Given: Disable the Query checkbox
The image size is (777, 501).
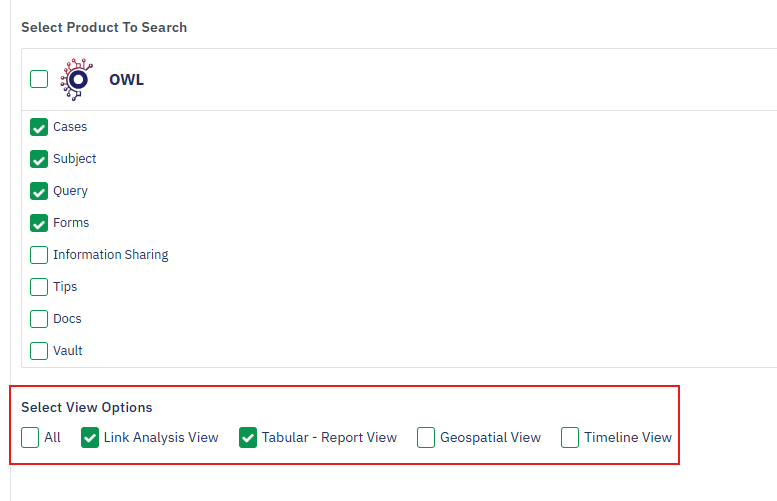Looking at the screenshot, I should point(39,191).
